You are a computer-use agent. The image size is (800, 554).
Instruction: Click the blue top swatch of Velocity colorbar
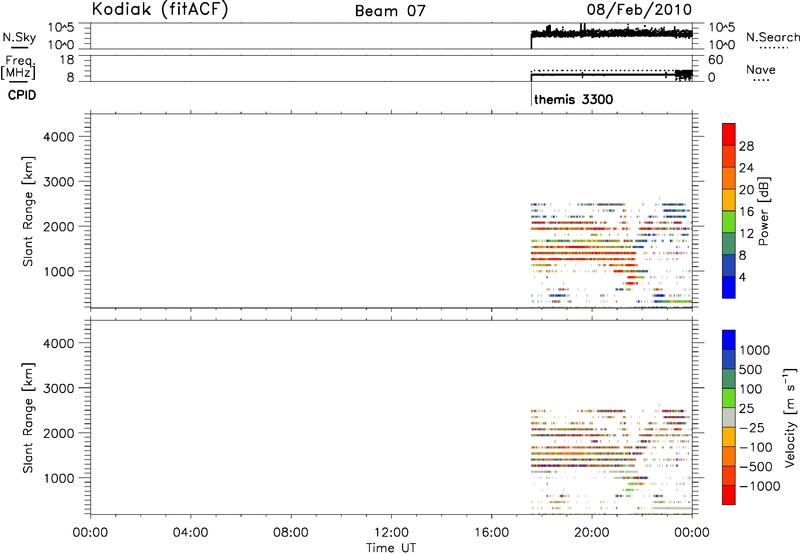click(x=729, y=340)
